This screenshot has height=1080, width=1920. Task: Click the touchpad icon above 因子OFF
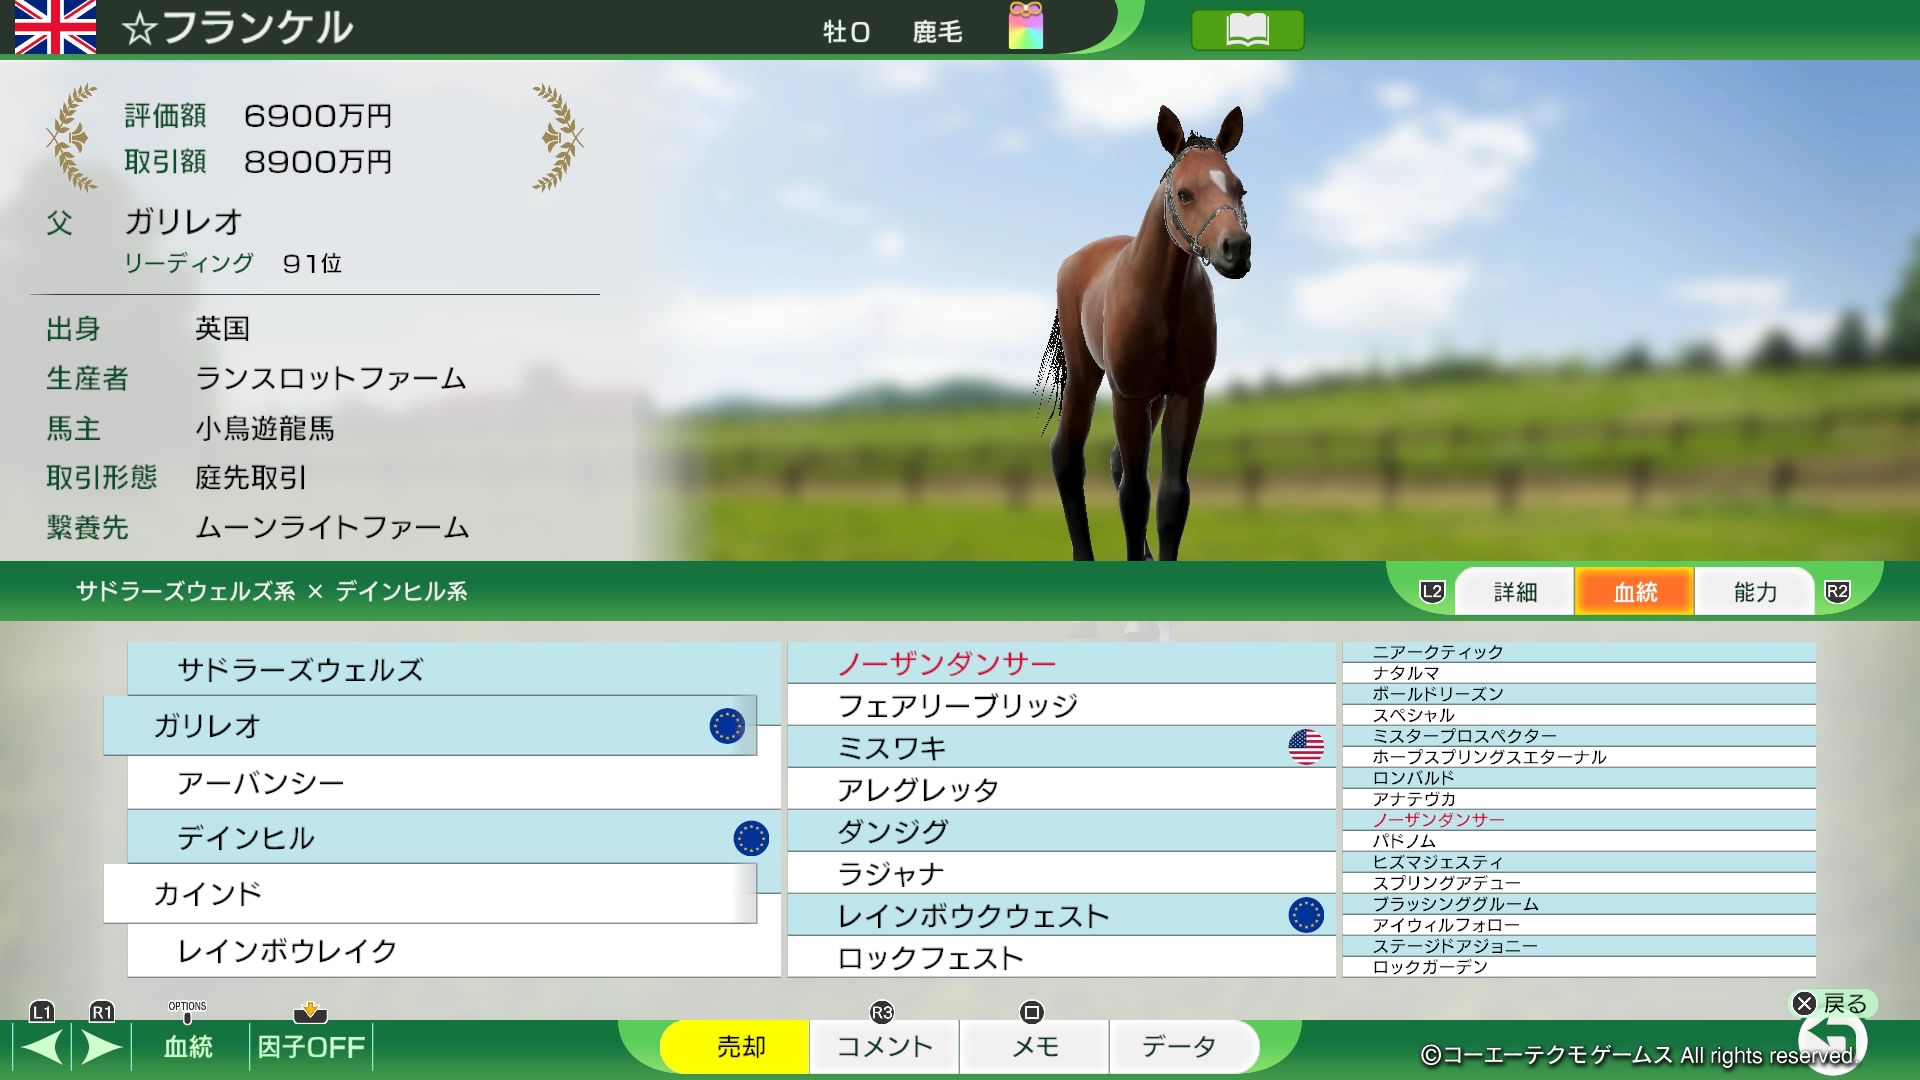tap(310, 1012)
